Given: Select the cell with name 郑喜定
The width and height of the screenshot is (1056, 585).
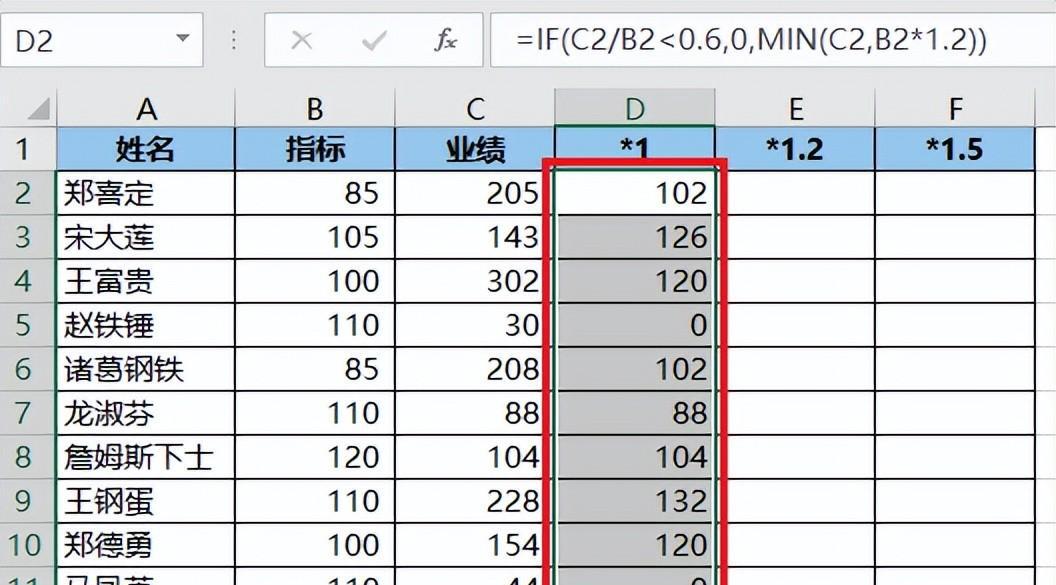Looking at the screenshot, I should tap(146, 193).
